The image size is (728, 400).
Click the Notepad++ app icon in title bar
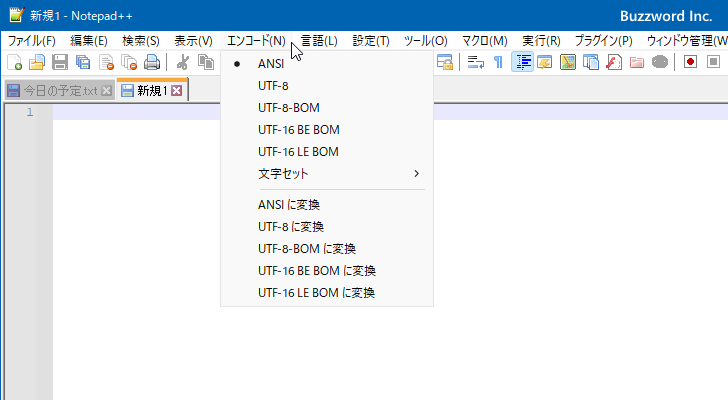pyautogui.click(x=16, y=15)
